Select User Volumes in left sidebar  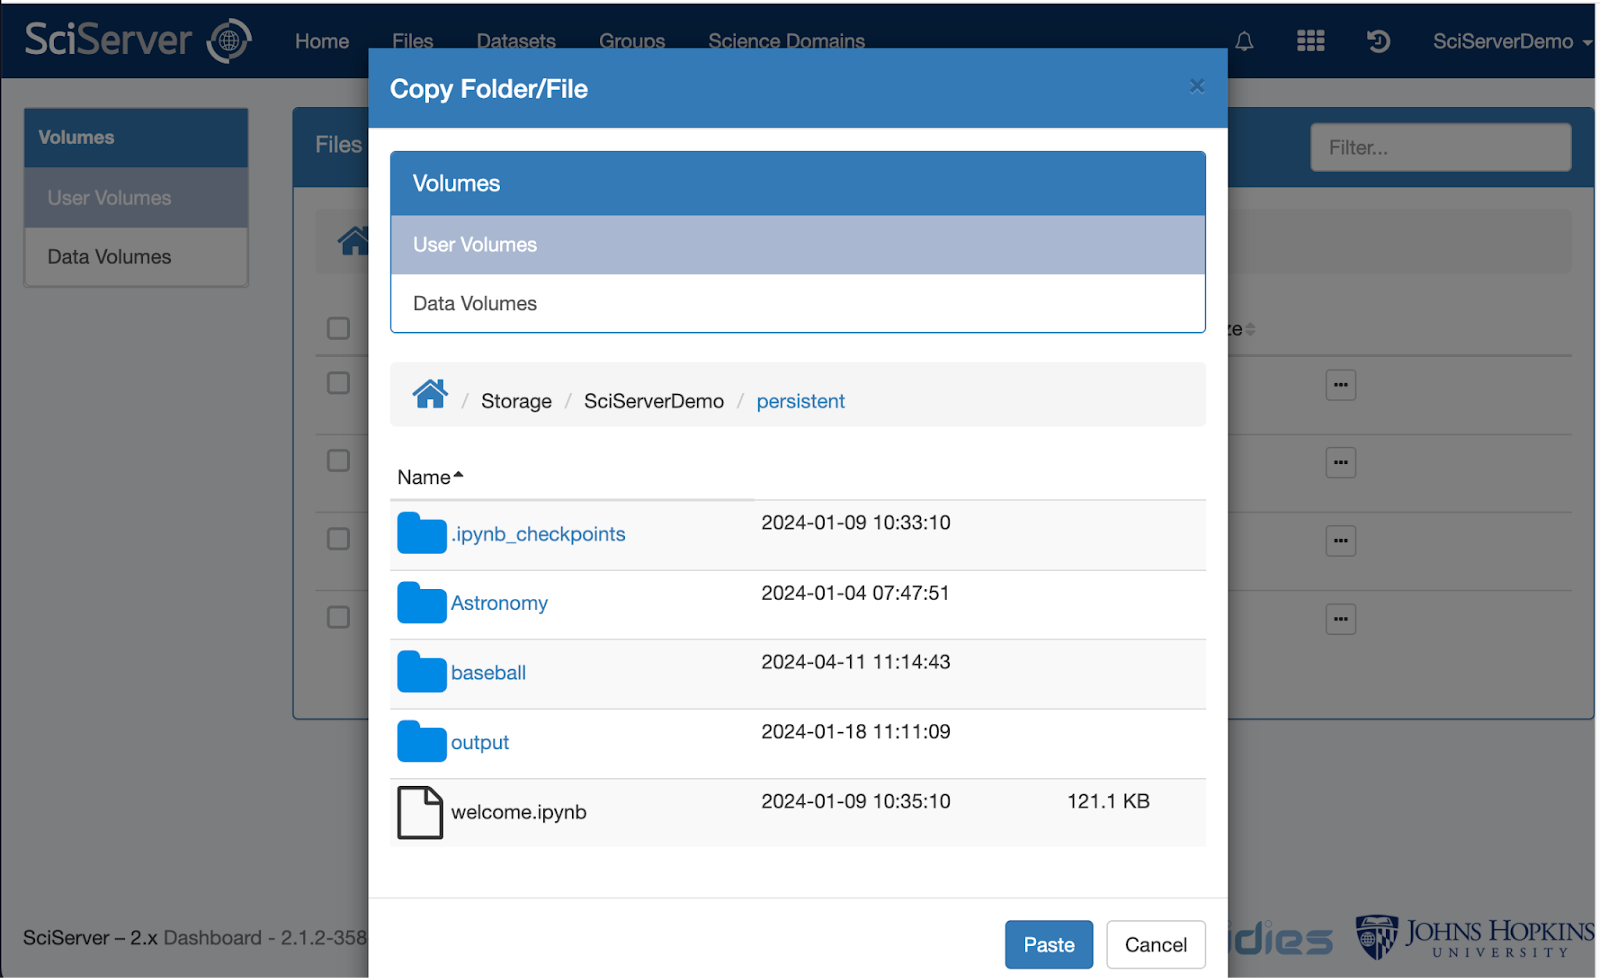[136, 198]
